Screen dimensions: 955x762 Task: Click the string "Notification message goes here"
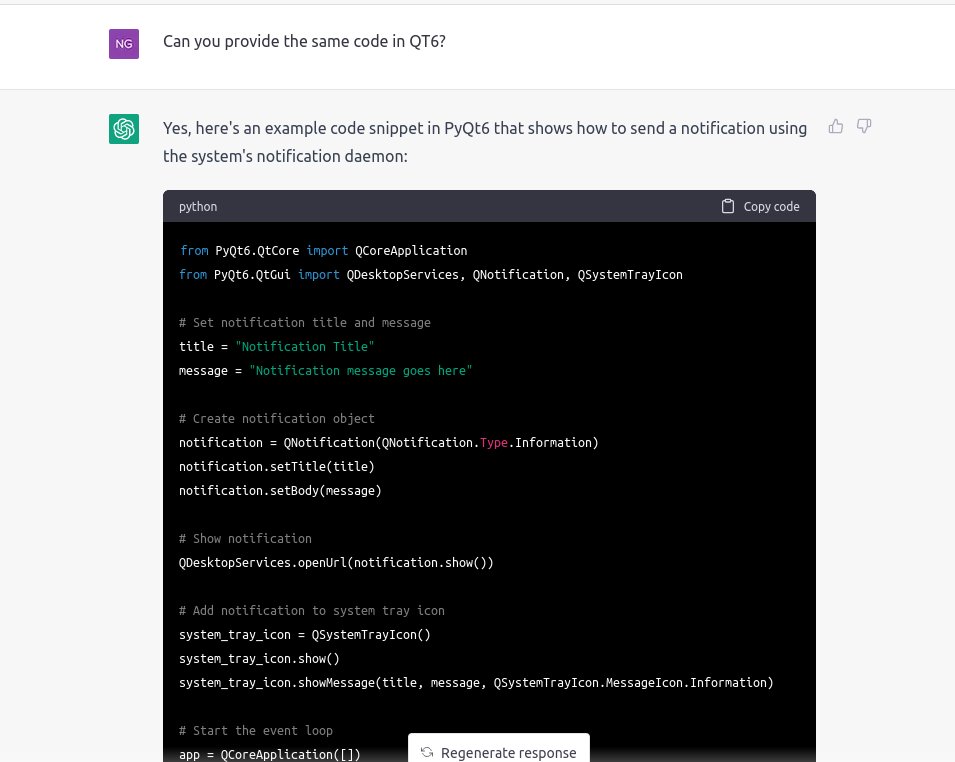coord(361,370)
